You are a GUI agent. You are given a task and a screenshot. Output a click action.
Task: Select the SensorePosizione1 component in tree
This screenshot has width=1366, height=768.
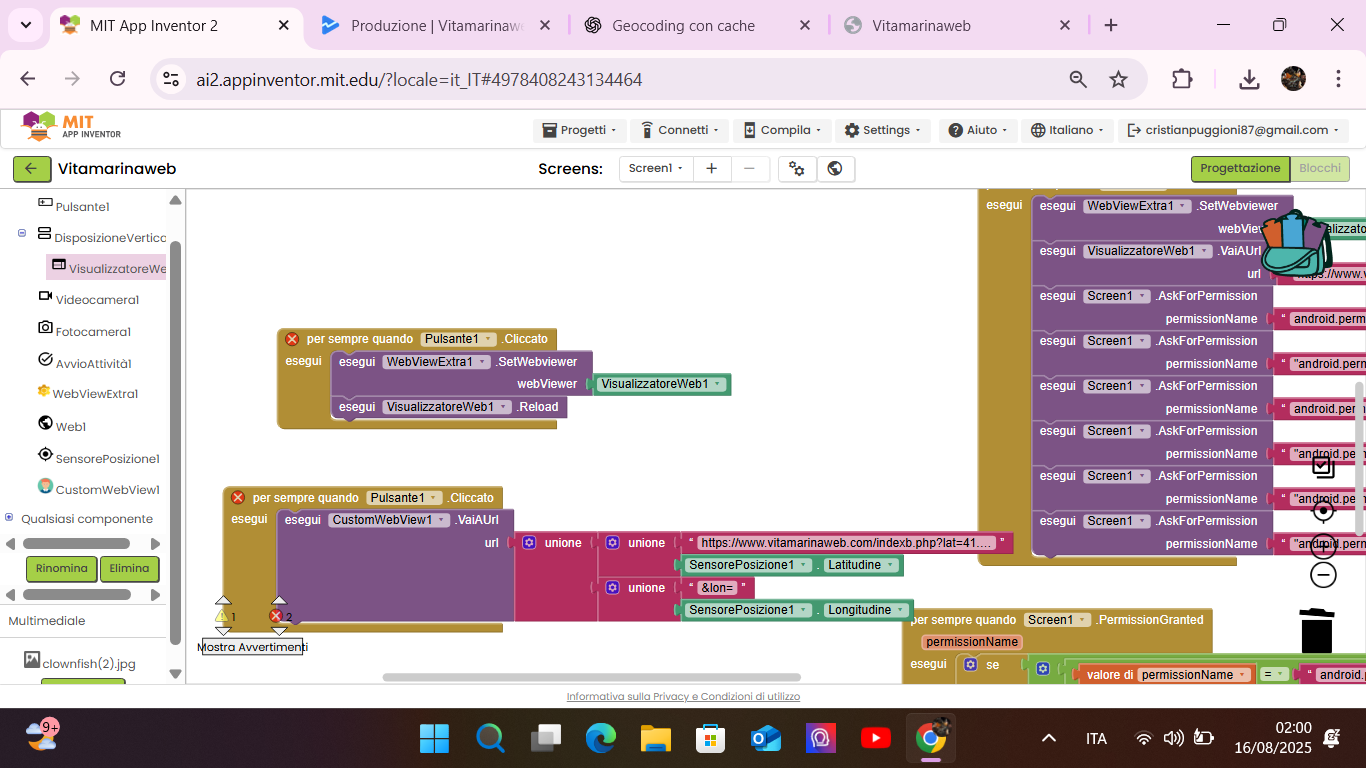(107, 458)
